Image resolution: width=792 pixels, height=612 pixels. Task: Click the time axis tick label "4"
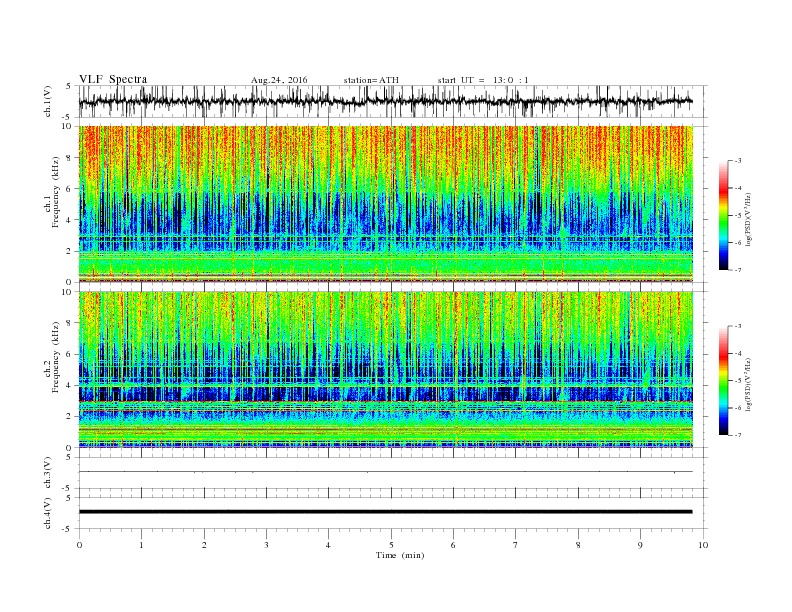point(329,545)
